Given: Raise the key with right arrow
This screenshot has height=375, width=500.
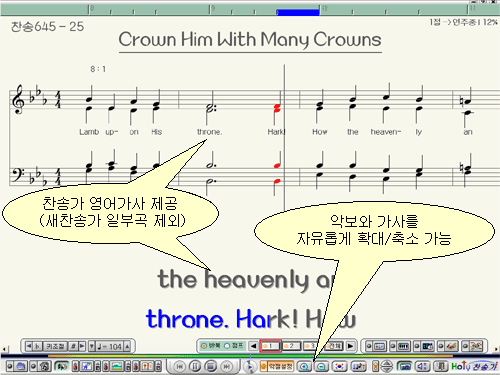Looking at the screenshot, I should coord(82,346).
